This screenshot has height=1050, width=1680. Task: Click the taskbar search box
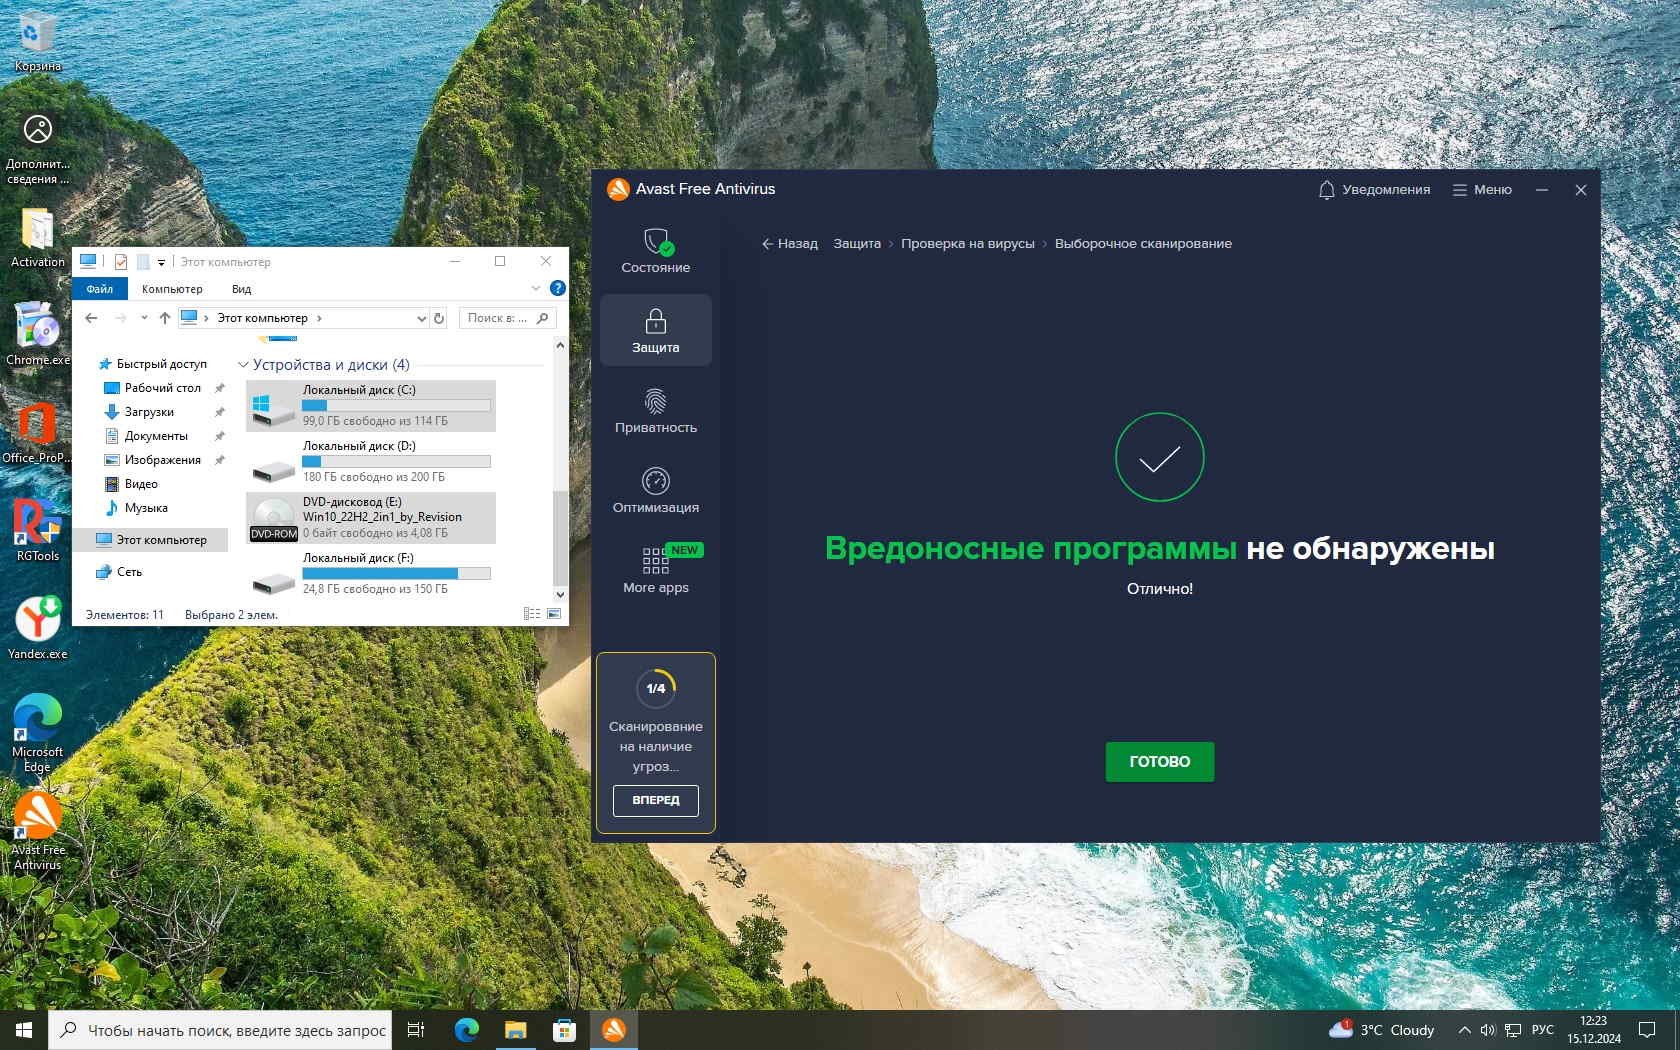pyautogui.click(x=220, y=1030)
